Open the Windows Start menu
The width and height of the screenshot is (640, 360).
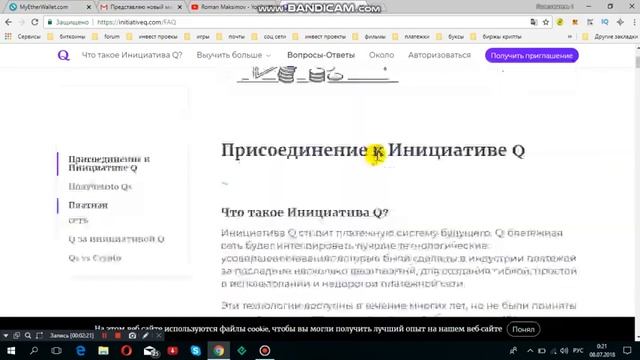[11, 351]
